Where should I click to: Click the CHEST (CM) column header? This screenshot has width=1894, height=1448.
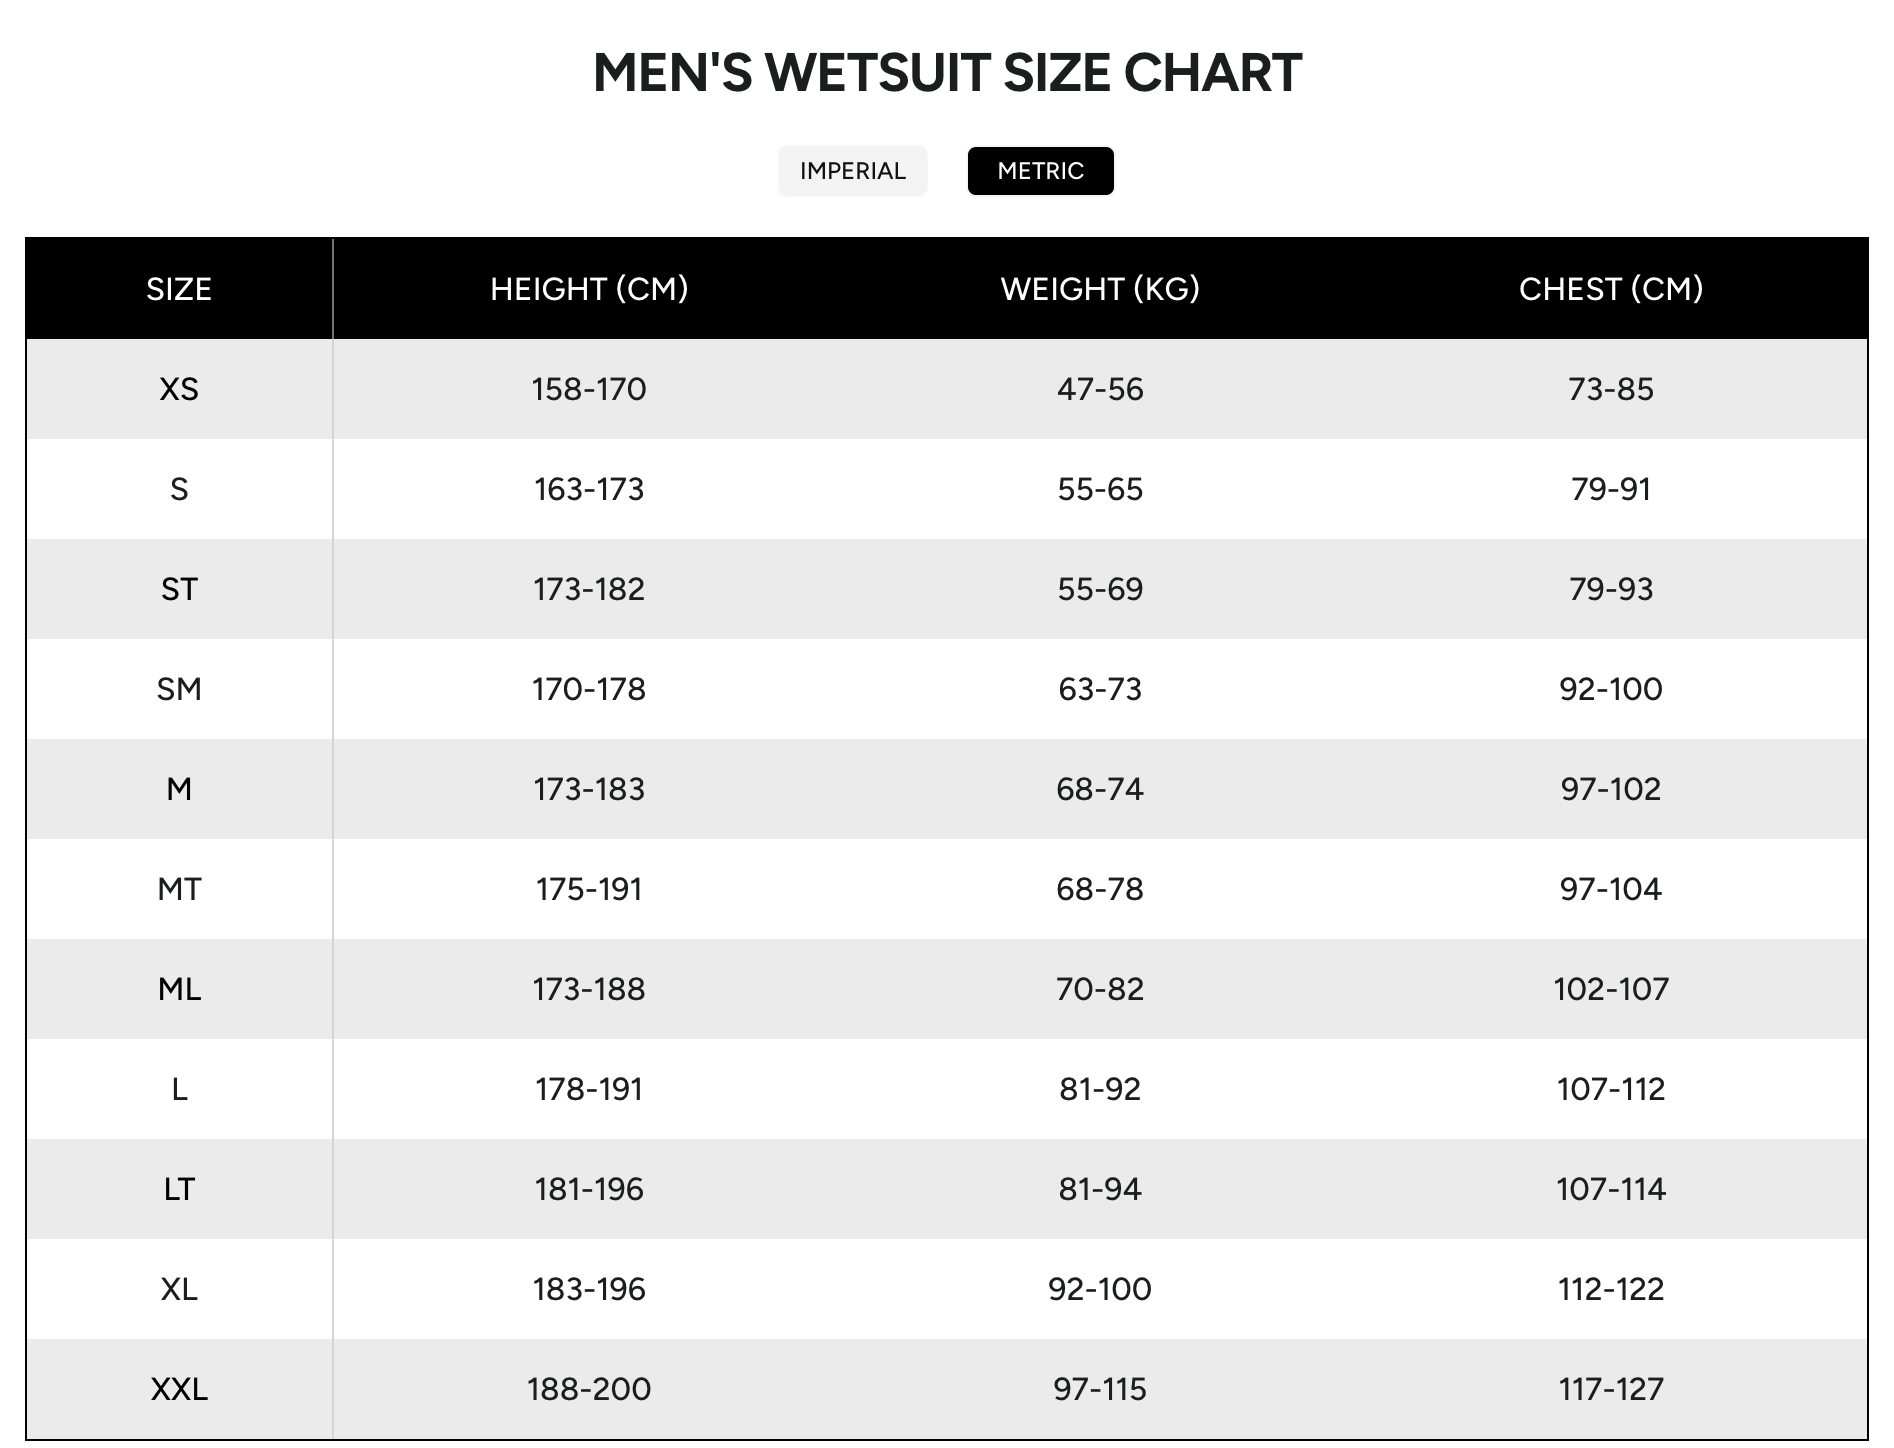point(1610,289)
